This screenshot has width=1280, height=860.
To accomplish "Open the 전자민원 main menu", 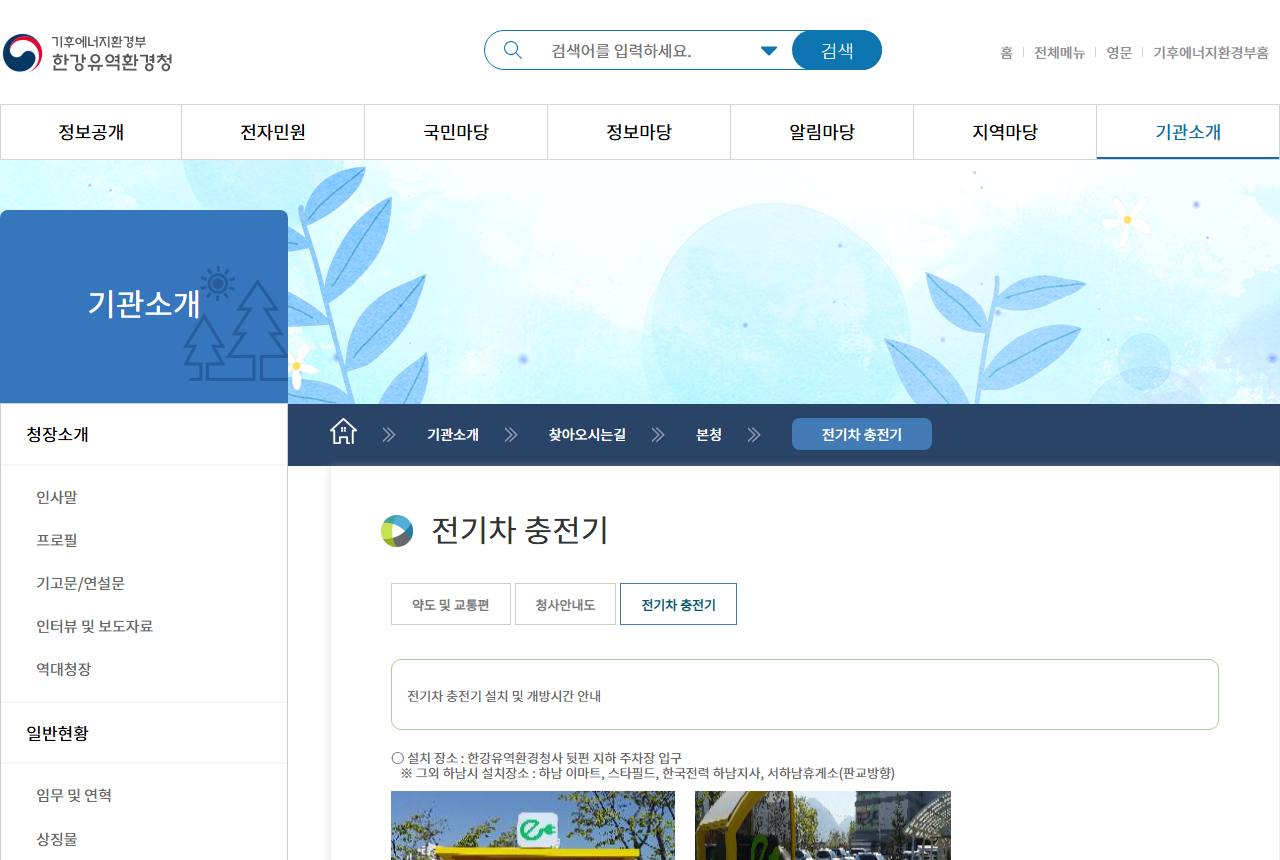I will (x=273, y=132).
